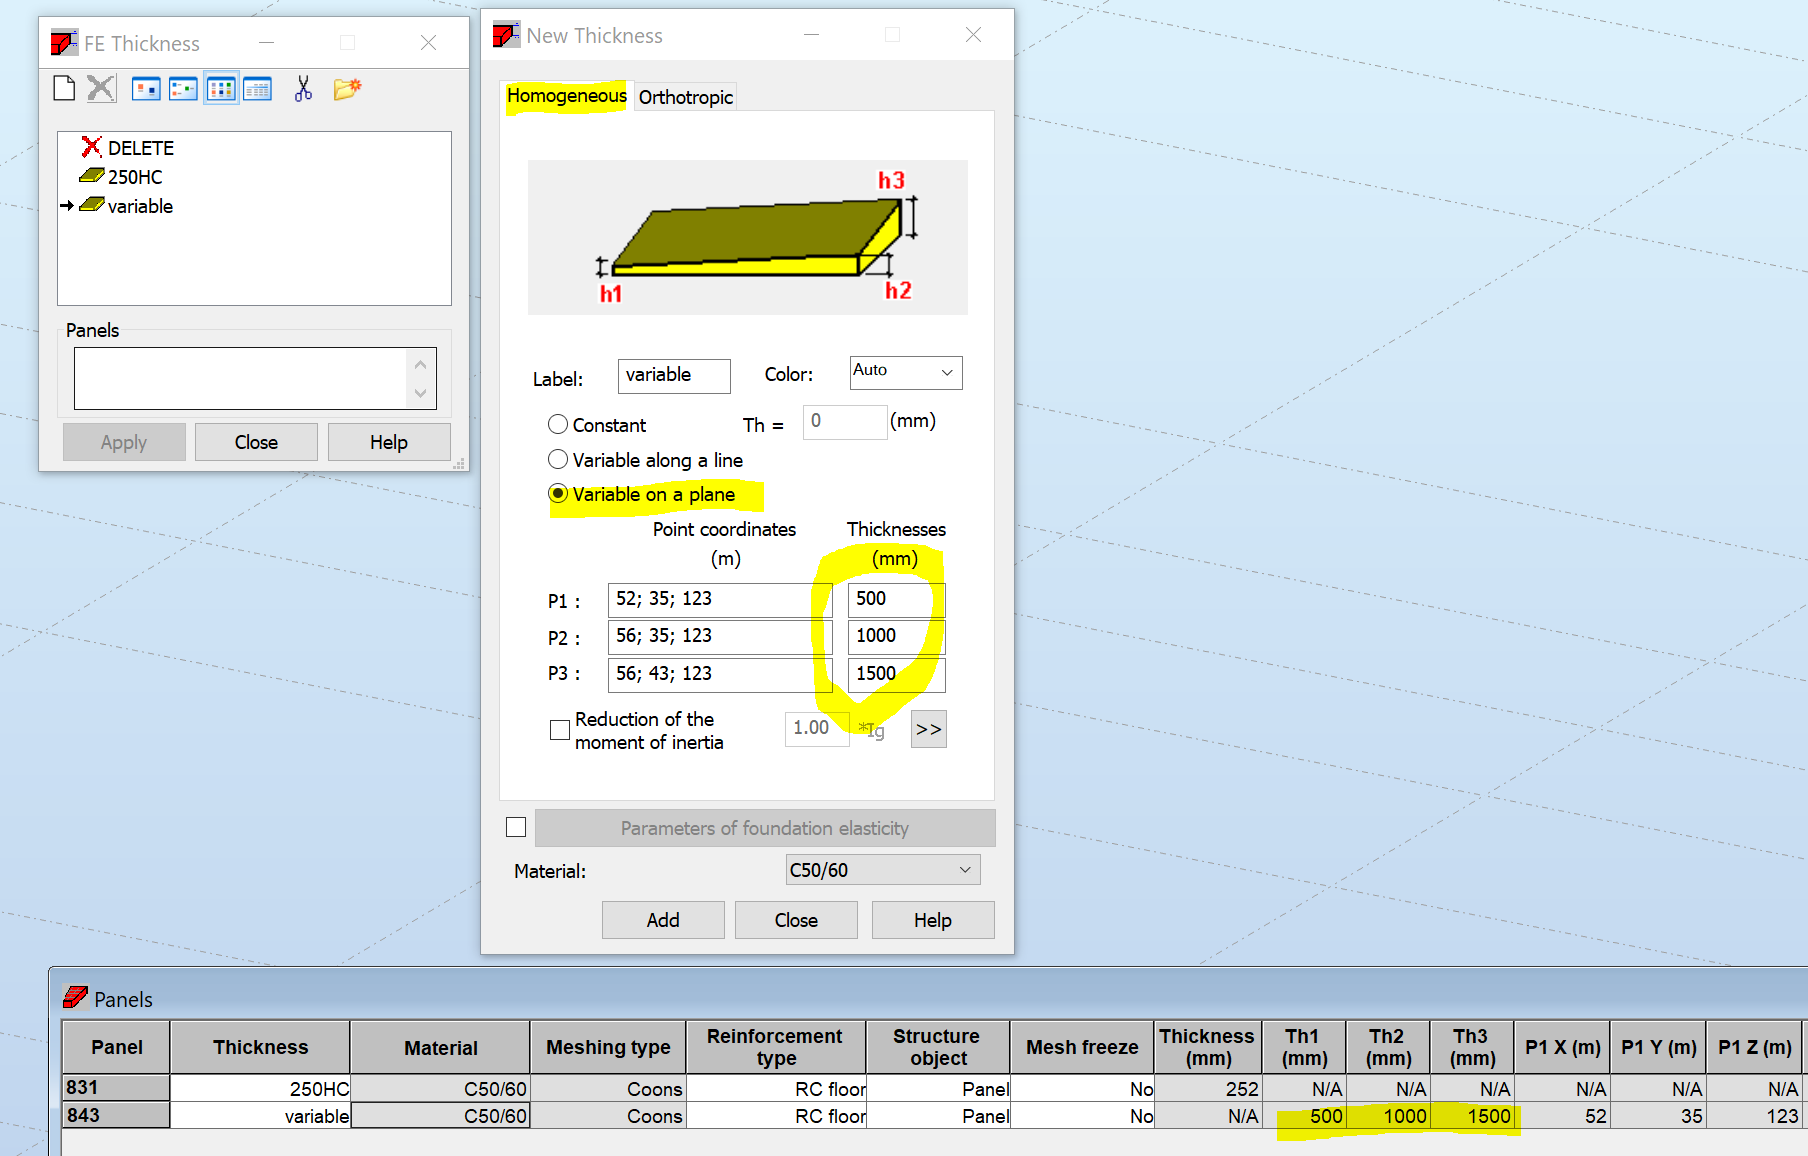
Task: Select the list view icon
Action: point(220,88)
